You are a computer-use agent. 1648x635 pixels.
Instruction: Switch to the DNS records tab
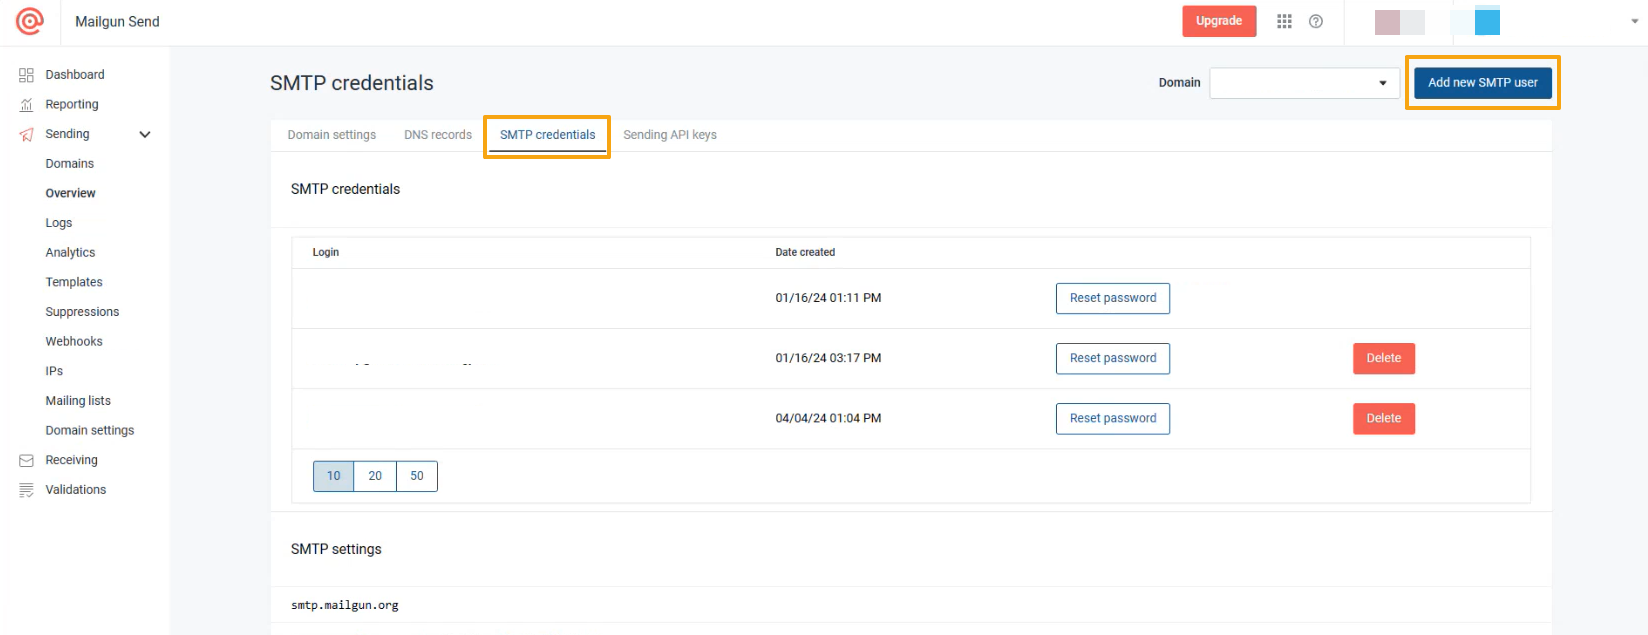click(x=437, y=135)
